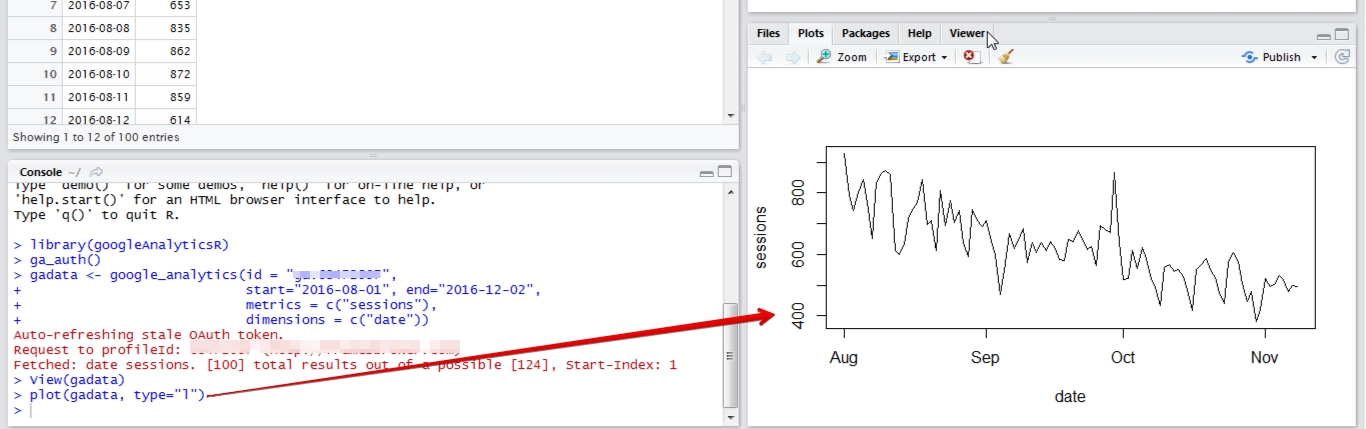Click the Console scrollbar thumb
The image size is (1366, 429).
coord(730,355)
